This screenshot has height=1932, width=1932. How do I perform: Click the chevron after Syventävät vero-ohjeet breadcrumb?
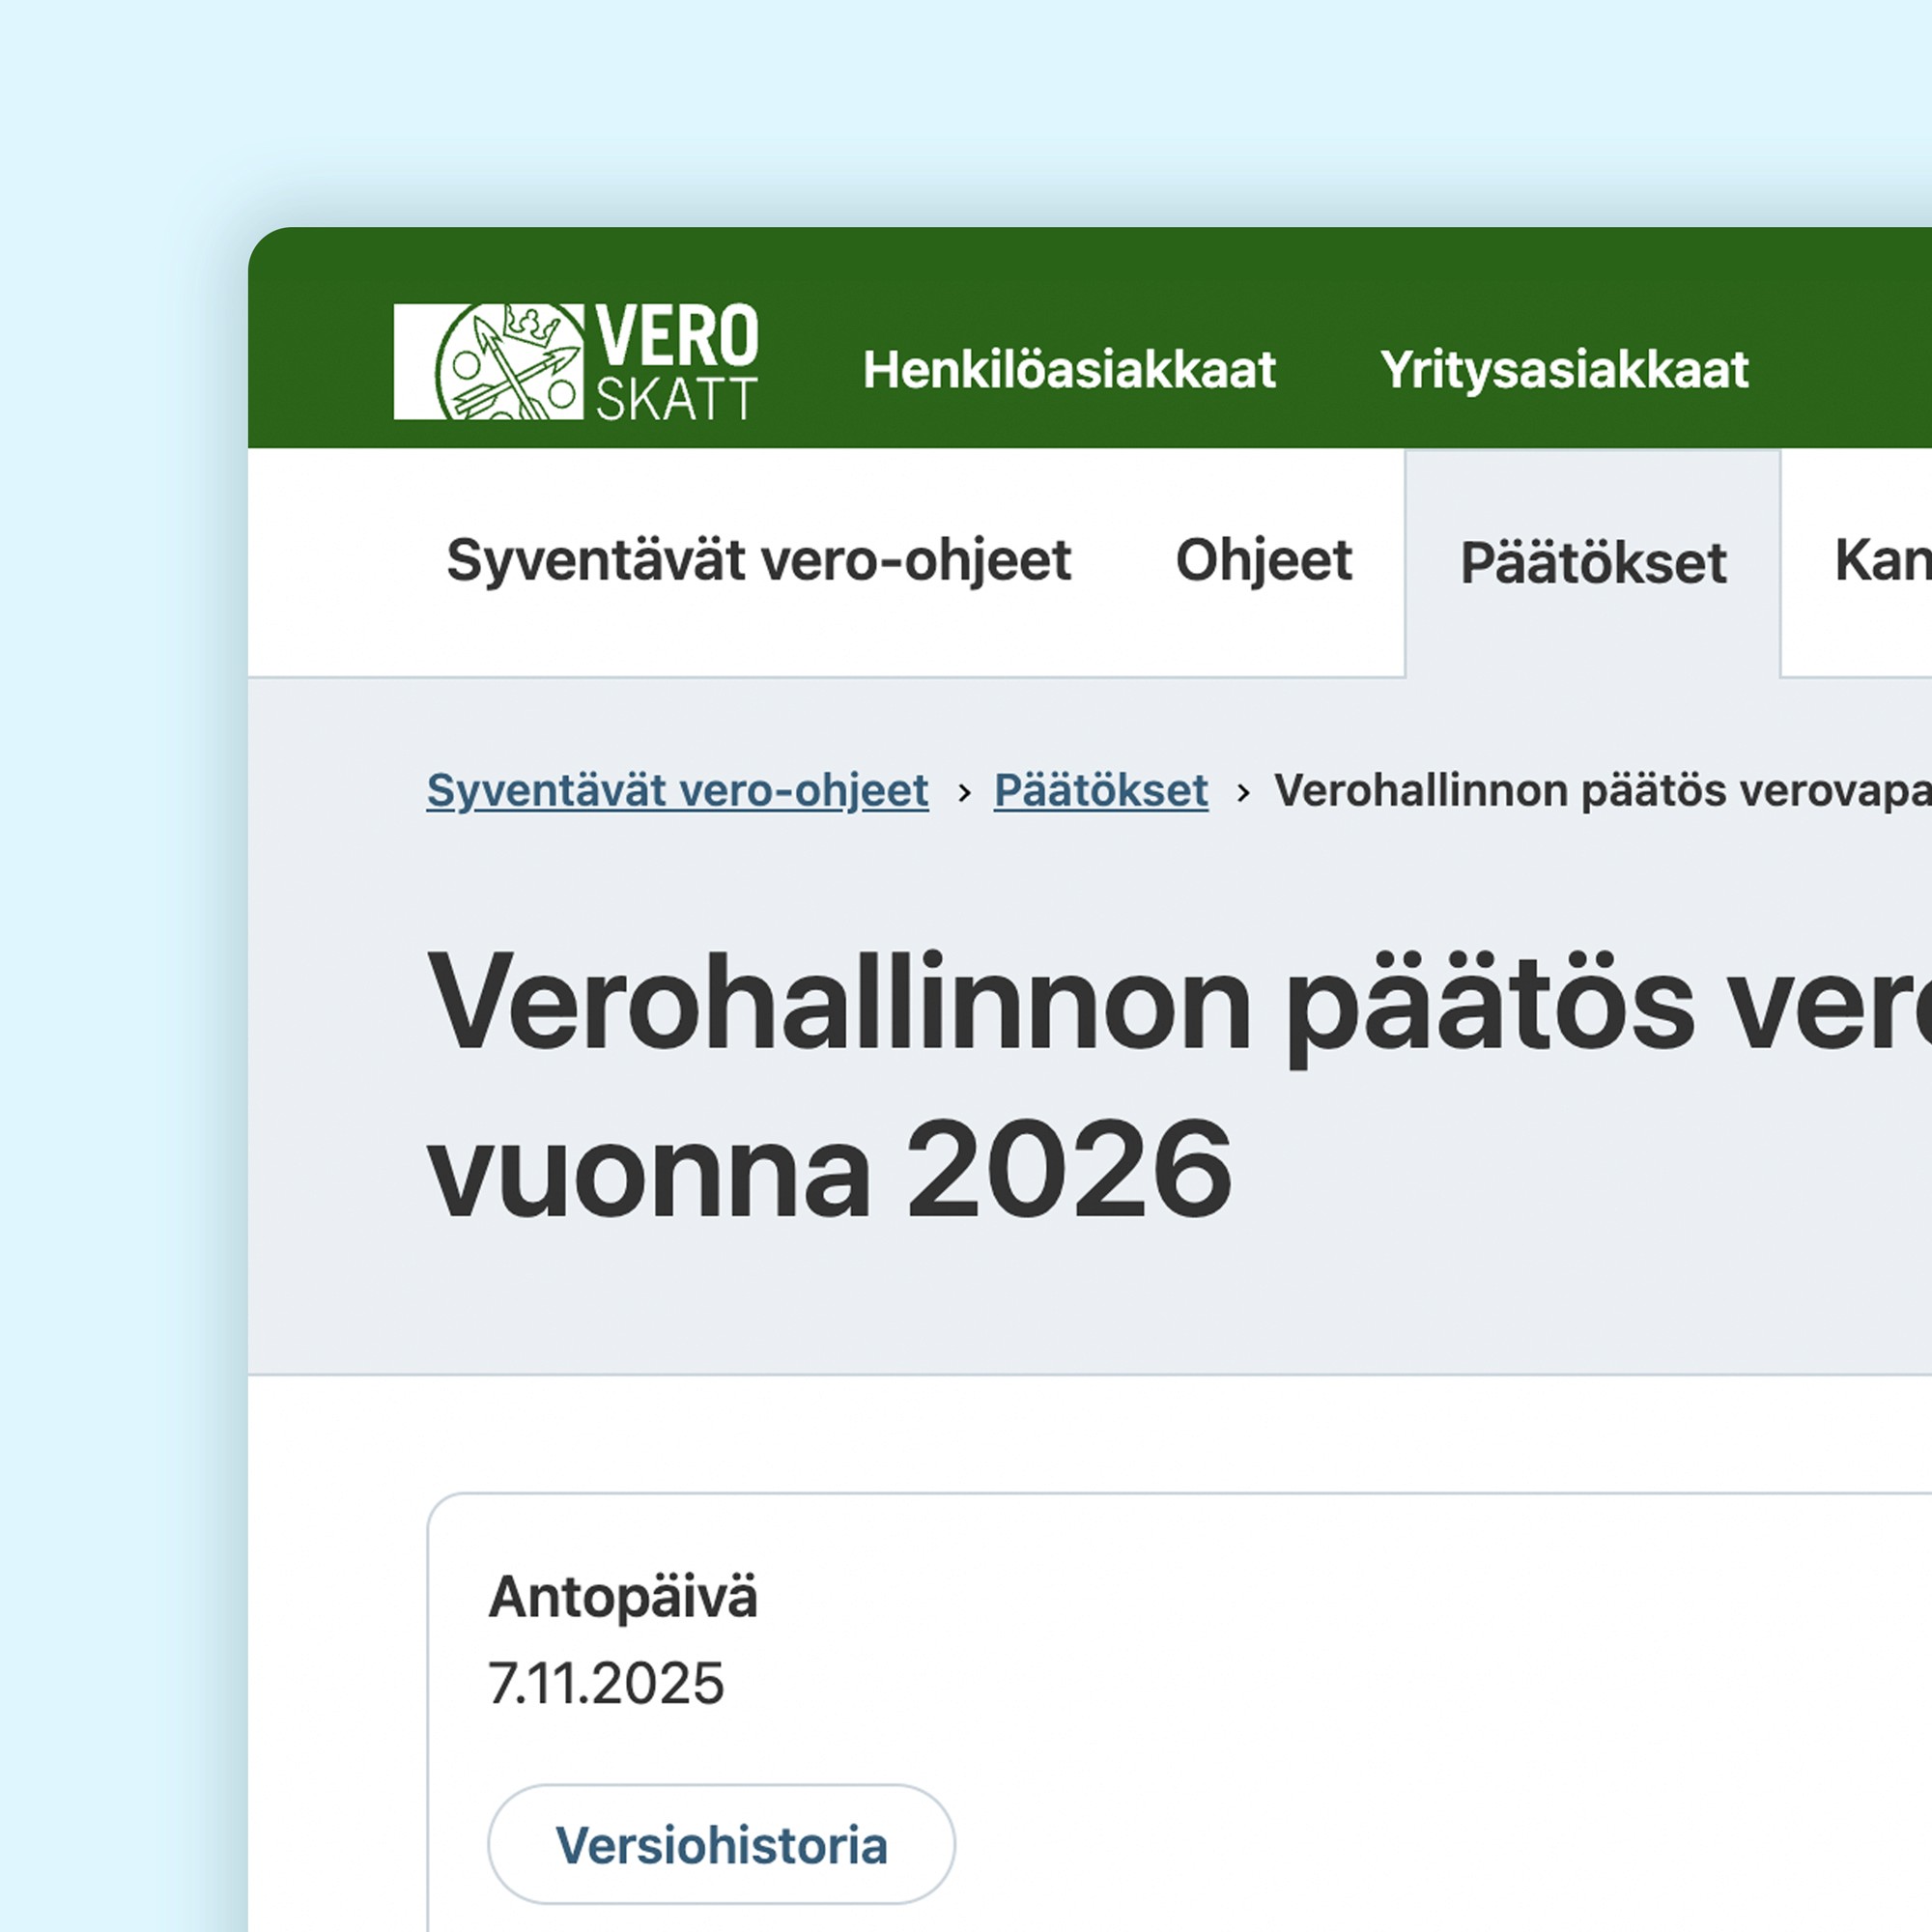pyautogui.click(x=964, y=793)
